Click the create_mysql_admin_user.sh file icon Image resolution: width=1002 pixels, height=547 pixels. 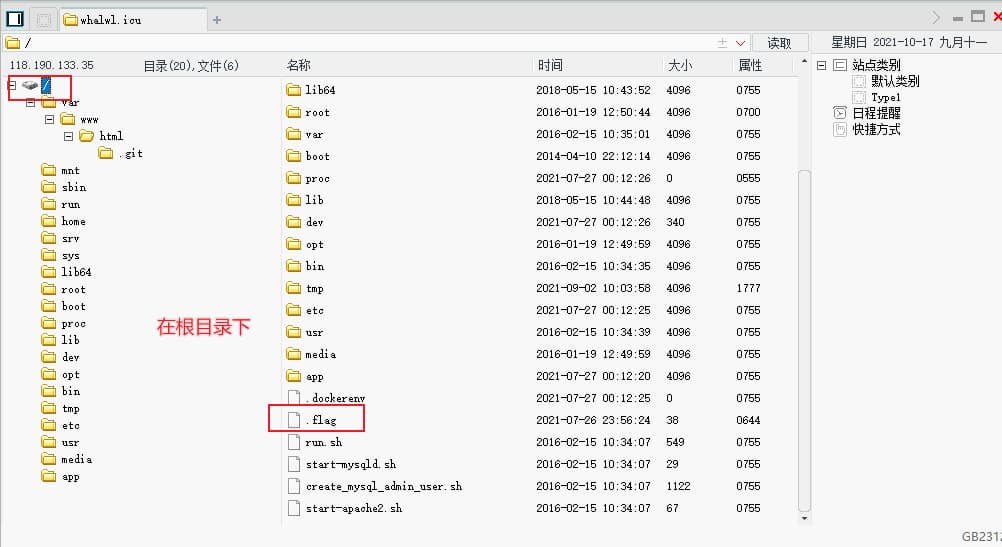click(293, 486)
